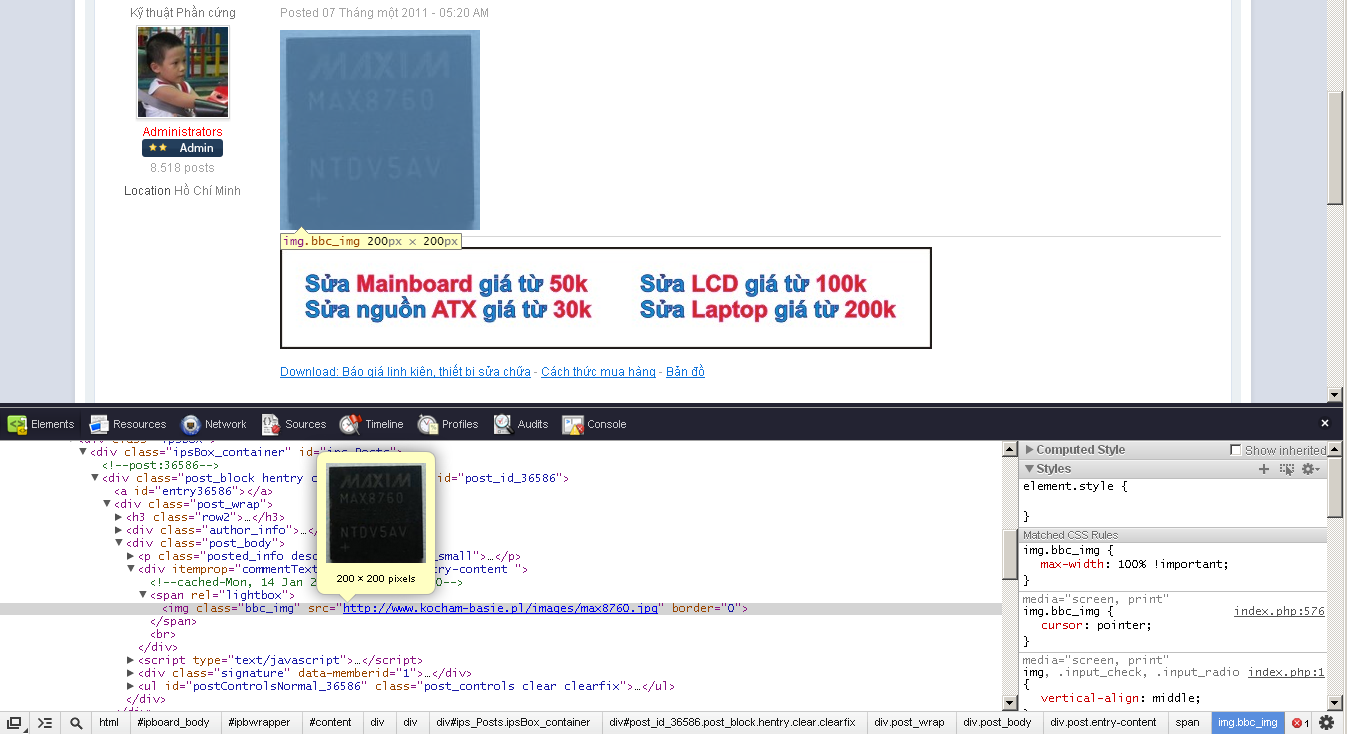This screenshot has height=734, width=1348.
Task: Toggle the console drawer icon
Action: (45, 723)
